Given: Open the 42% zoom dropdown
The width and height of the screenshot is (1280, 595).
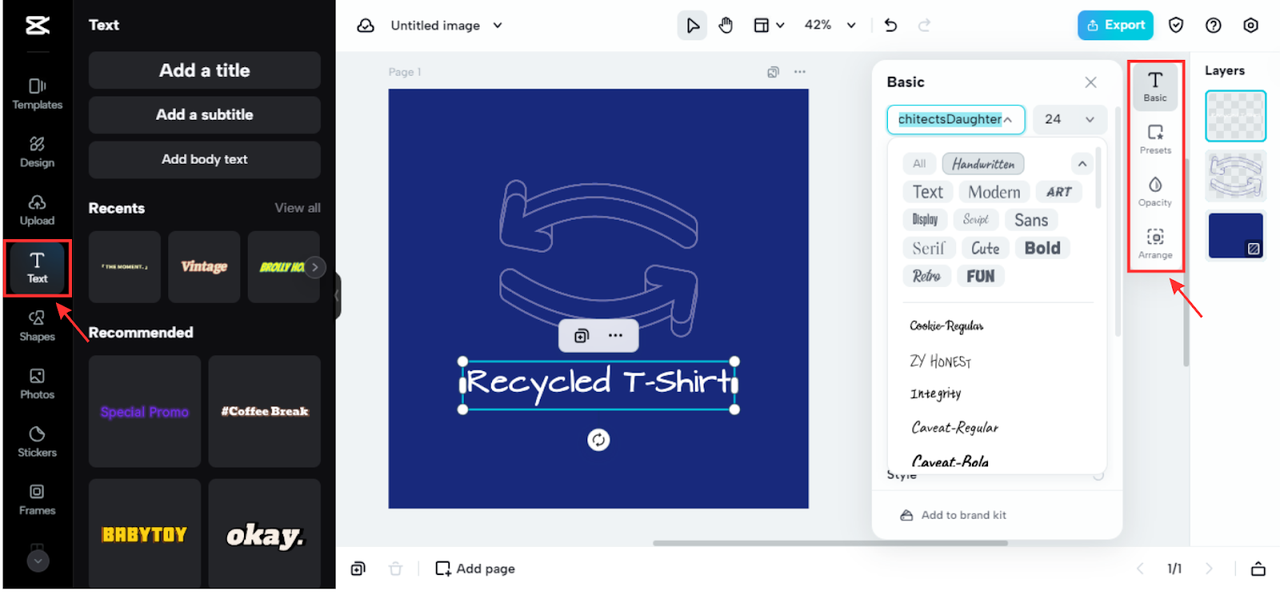Looking at the screenshot, I should (x=830, y=25).
